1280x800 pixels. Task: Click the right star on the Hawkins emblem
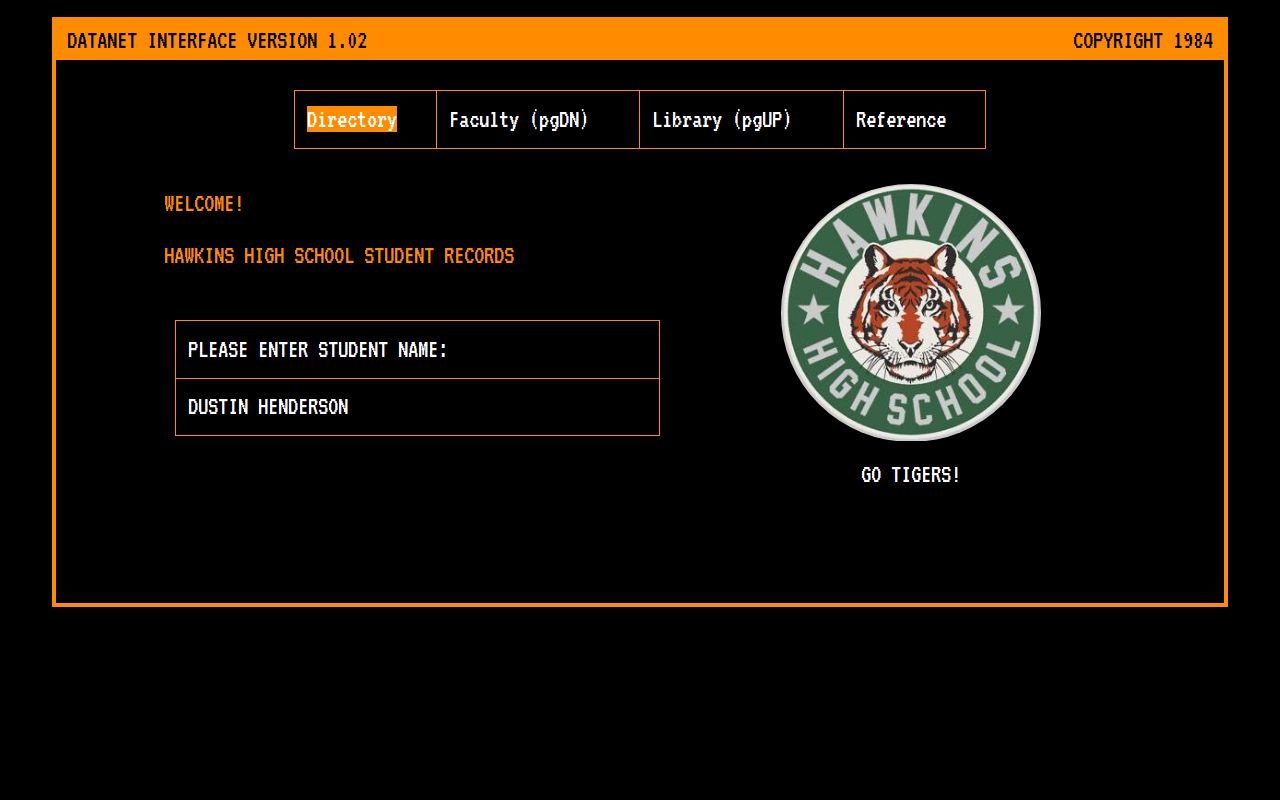[1008, 310]
